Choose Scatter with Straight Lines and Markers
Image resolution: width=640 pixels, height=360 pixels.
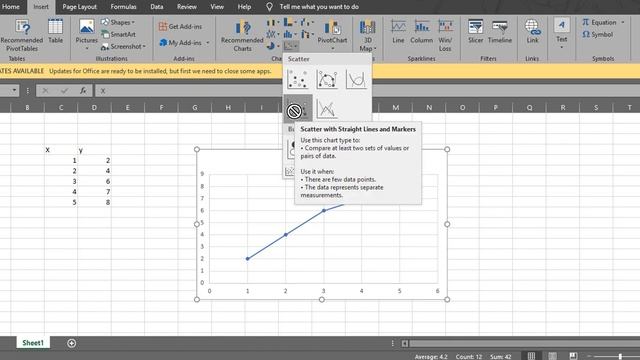[x=298, y=109]
